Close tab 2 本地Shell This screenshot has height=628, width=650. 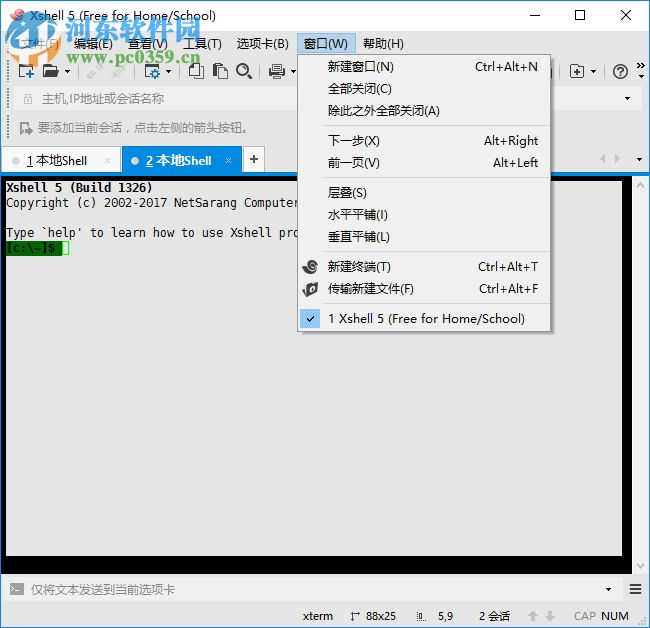coord(228,160)
